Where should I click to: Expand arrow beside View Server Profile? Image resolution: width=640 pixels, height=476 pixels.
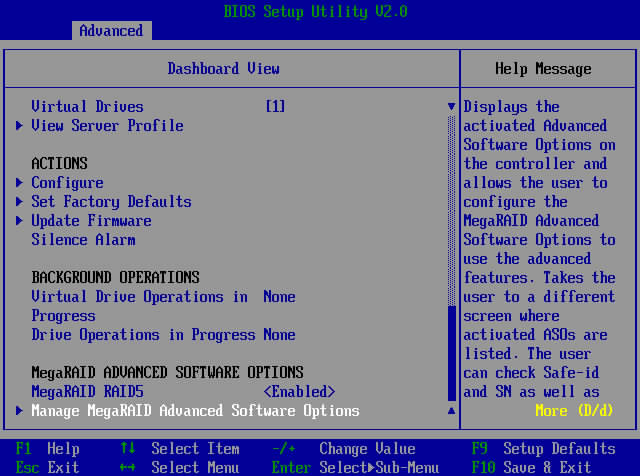tap(19, 125)
